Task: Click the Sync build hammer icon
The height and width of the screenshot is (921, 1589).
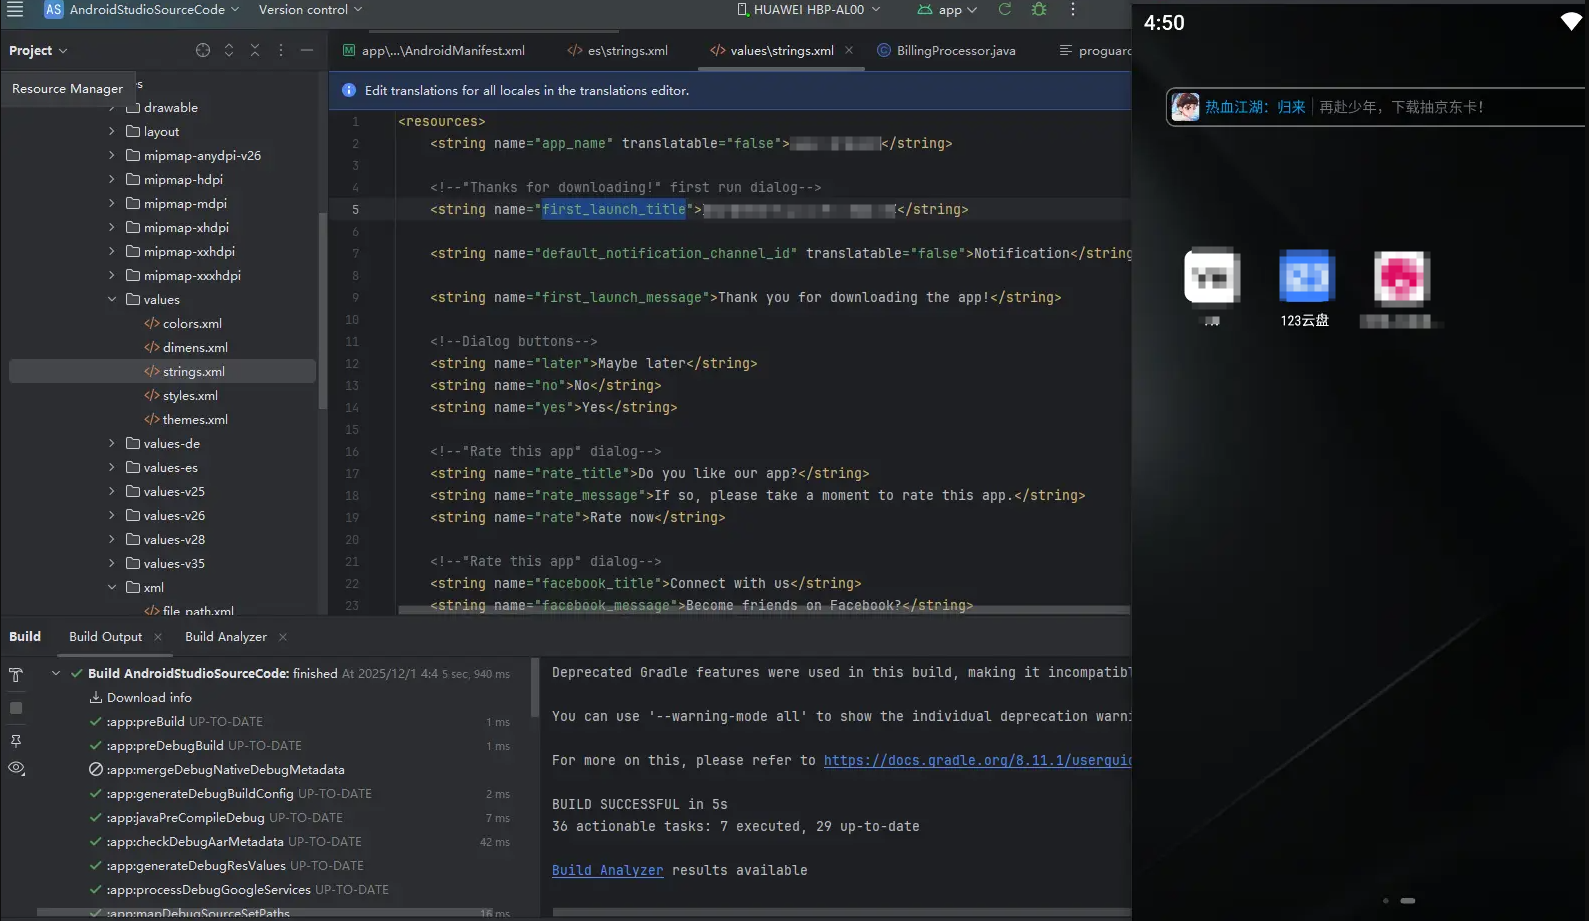Action: [16, 675]
